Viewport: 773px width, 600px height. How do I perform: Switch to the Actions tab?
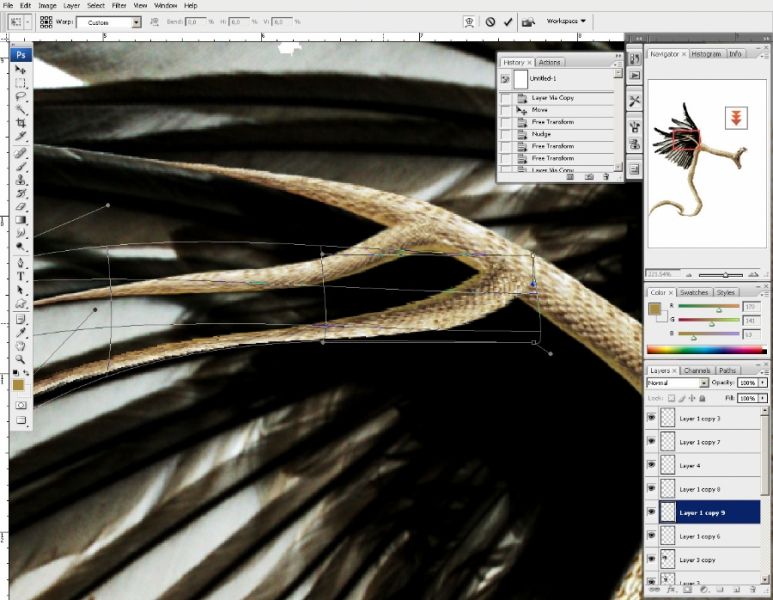coord(549,62)
